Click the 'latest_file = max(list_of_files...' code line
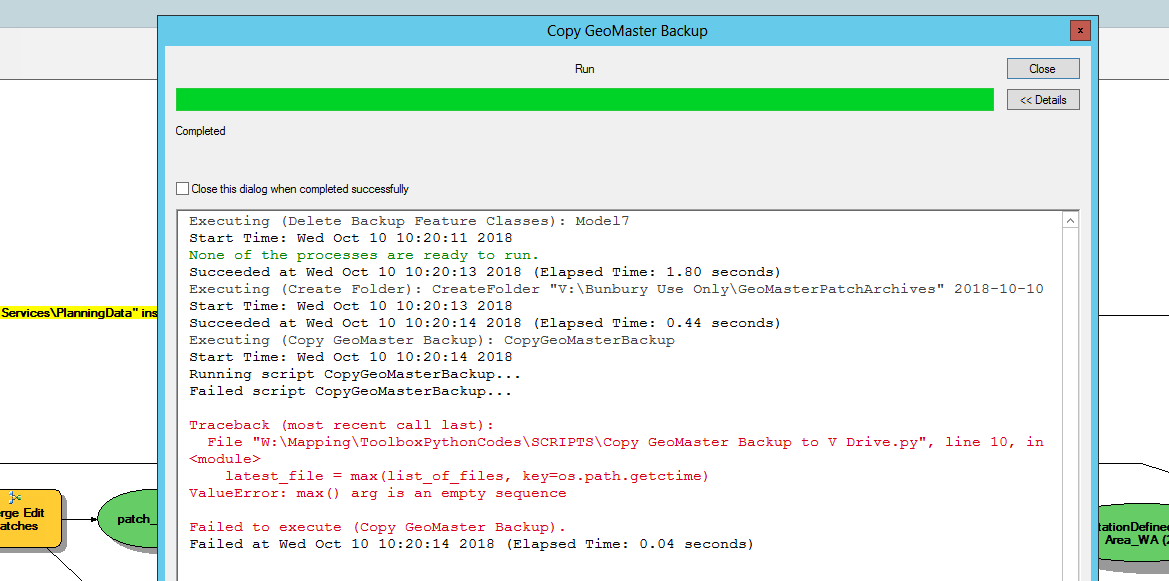This screenshot has height=581, width=1169. click(467, 476)
